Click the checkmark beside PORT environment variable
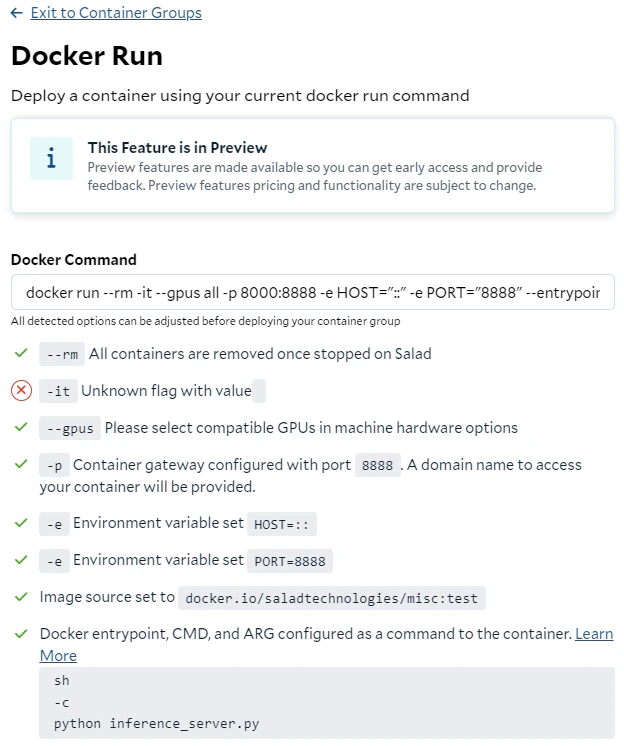 coord(21,560)
